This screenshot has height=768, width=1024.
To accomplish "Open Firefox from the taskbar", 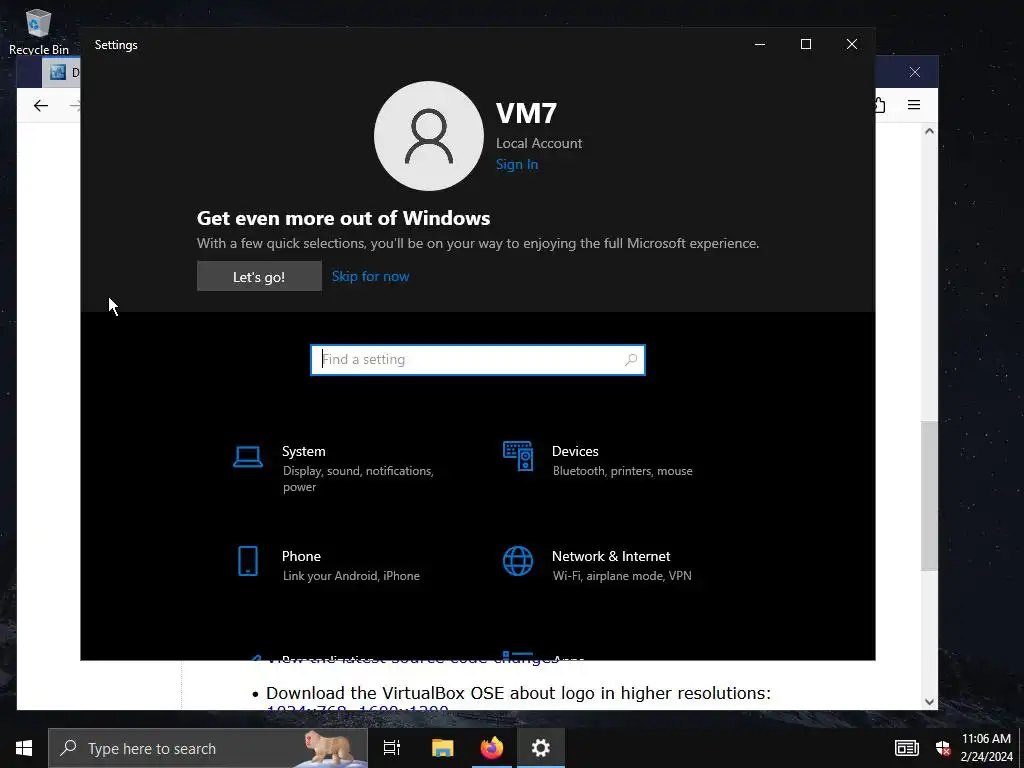I will (492, 748).
